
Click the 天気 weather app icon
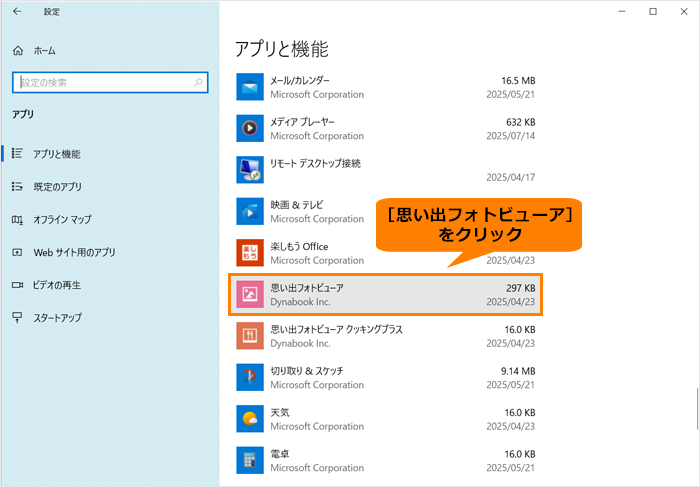click(250, 419)
